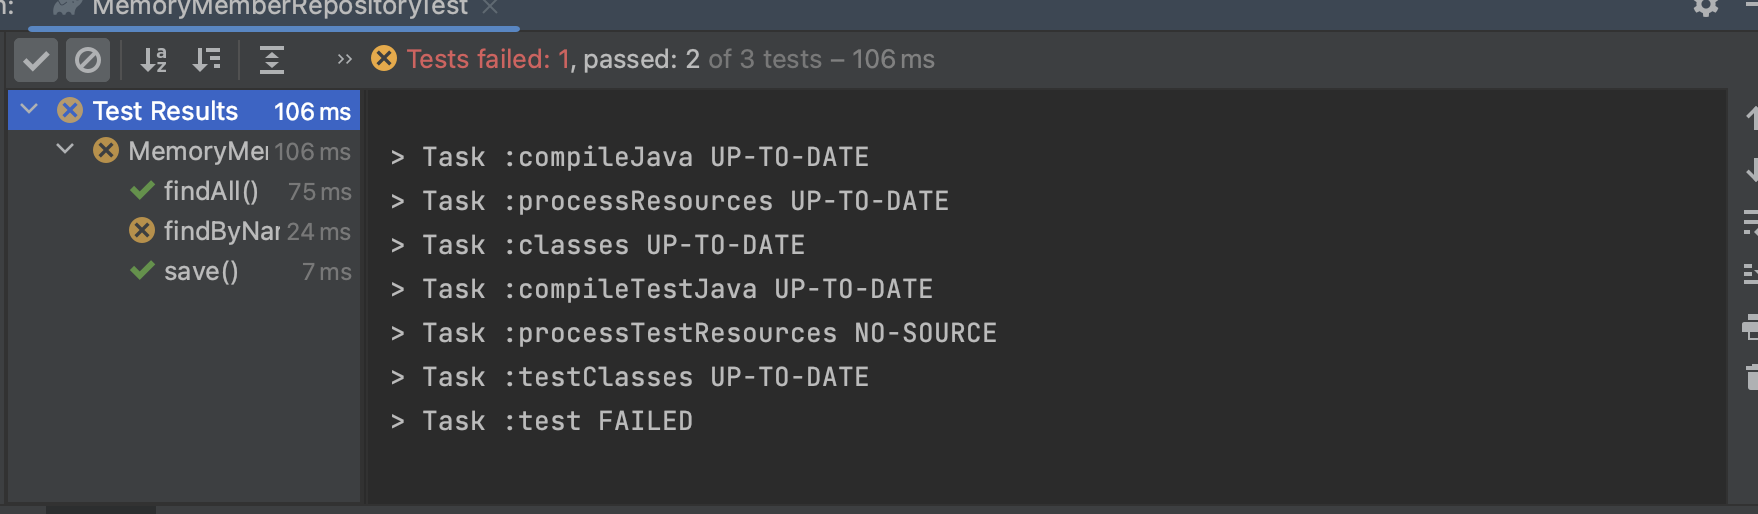Image resolution: width=1758 pixels, height=514 pixels.
Task: Click the up arrow in console gutter
Action: 1751,119
